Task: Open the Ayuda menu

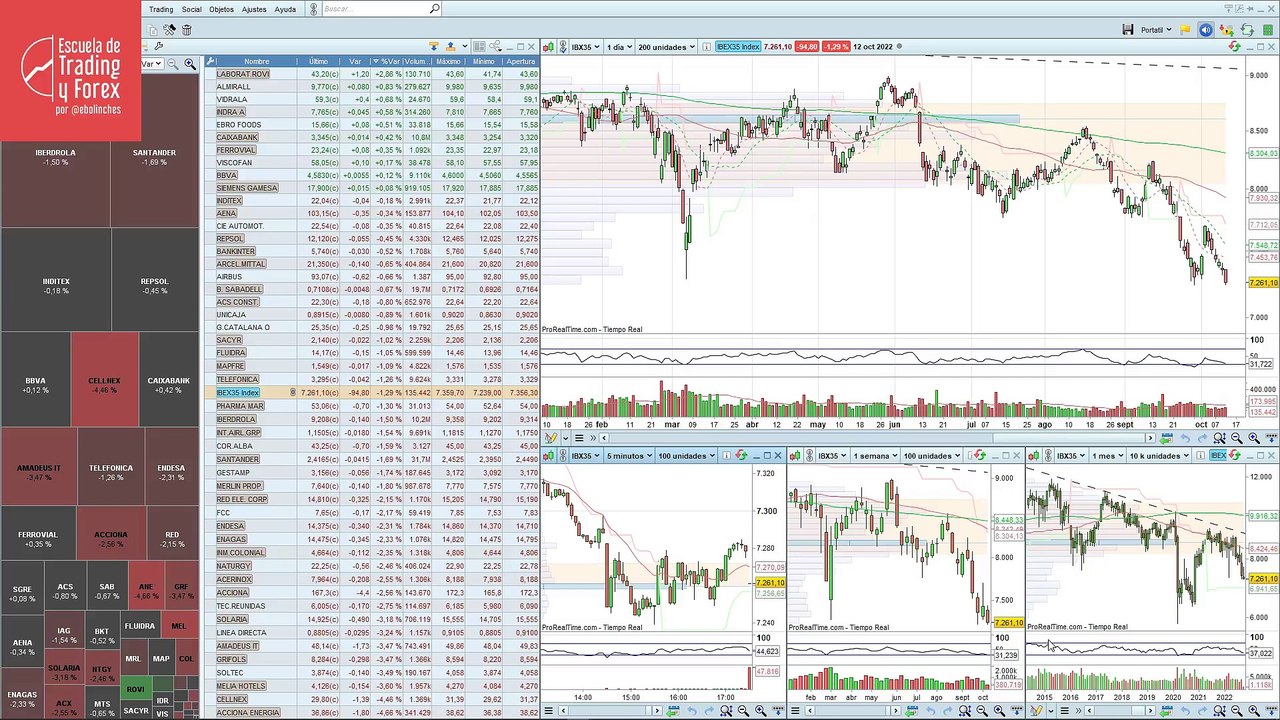Action: point(285,9)
